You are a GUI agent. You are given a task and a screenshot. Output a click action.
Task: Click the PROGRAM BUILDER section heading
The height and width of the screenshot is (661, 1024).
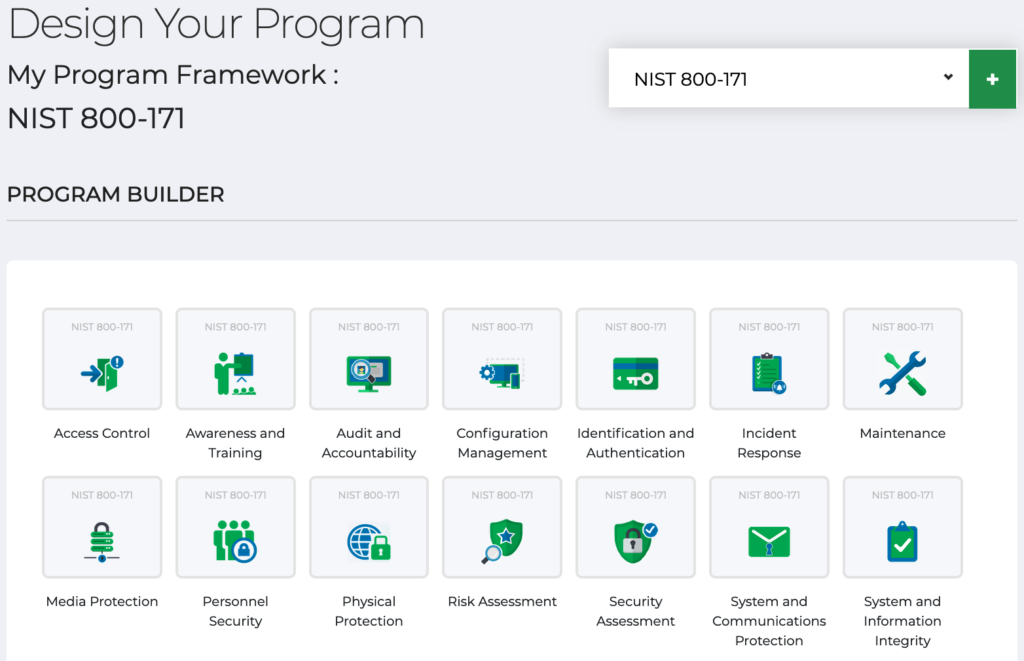point(116,194)
